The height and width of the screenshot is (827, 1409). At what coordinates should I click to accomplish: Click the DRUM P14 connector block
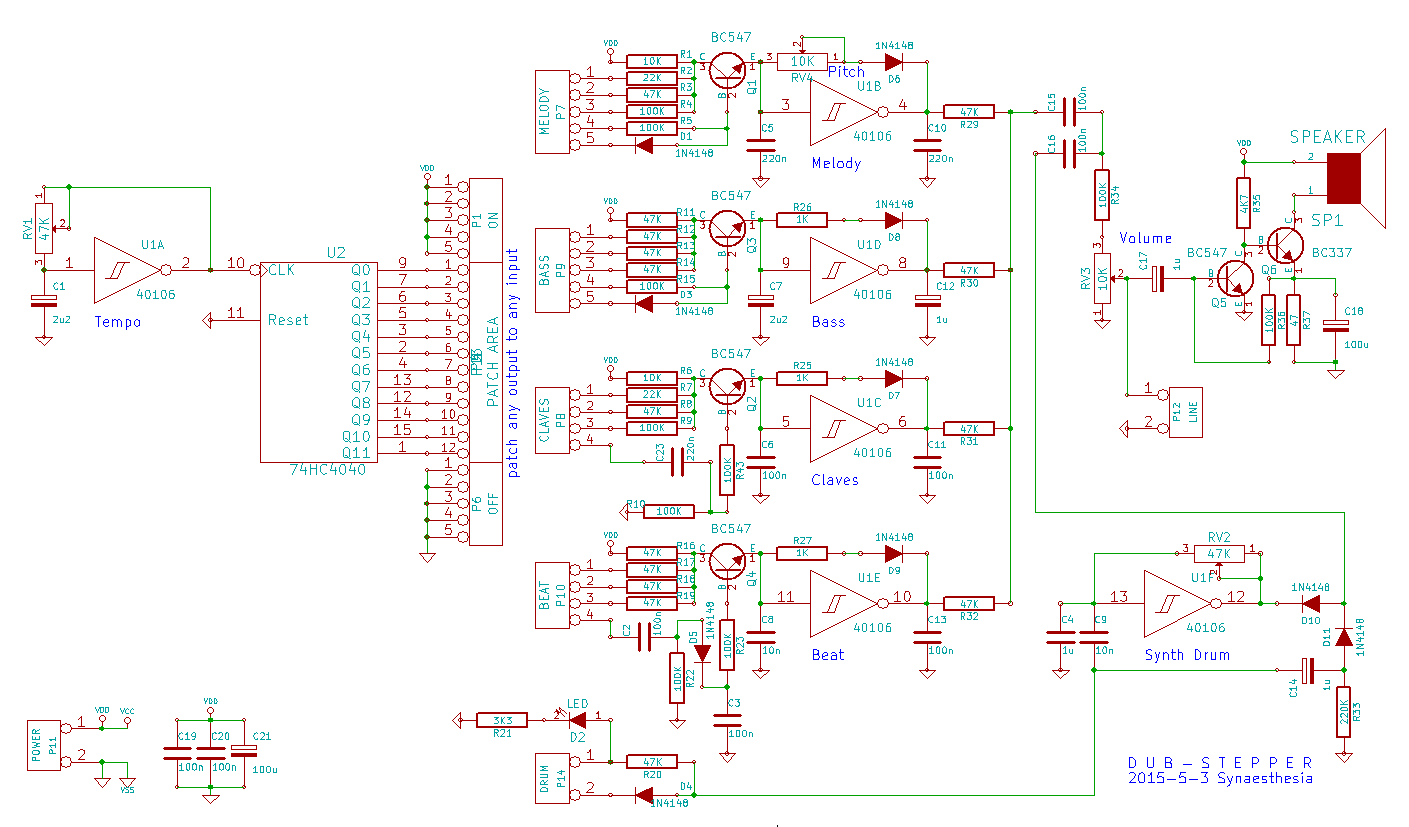(x=550, y=777)
